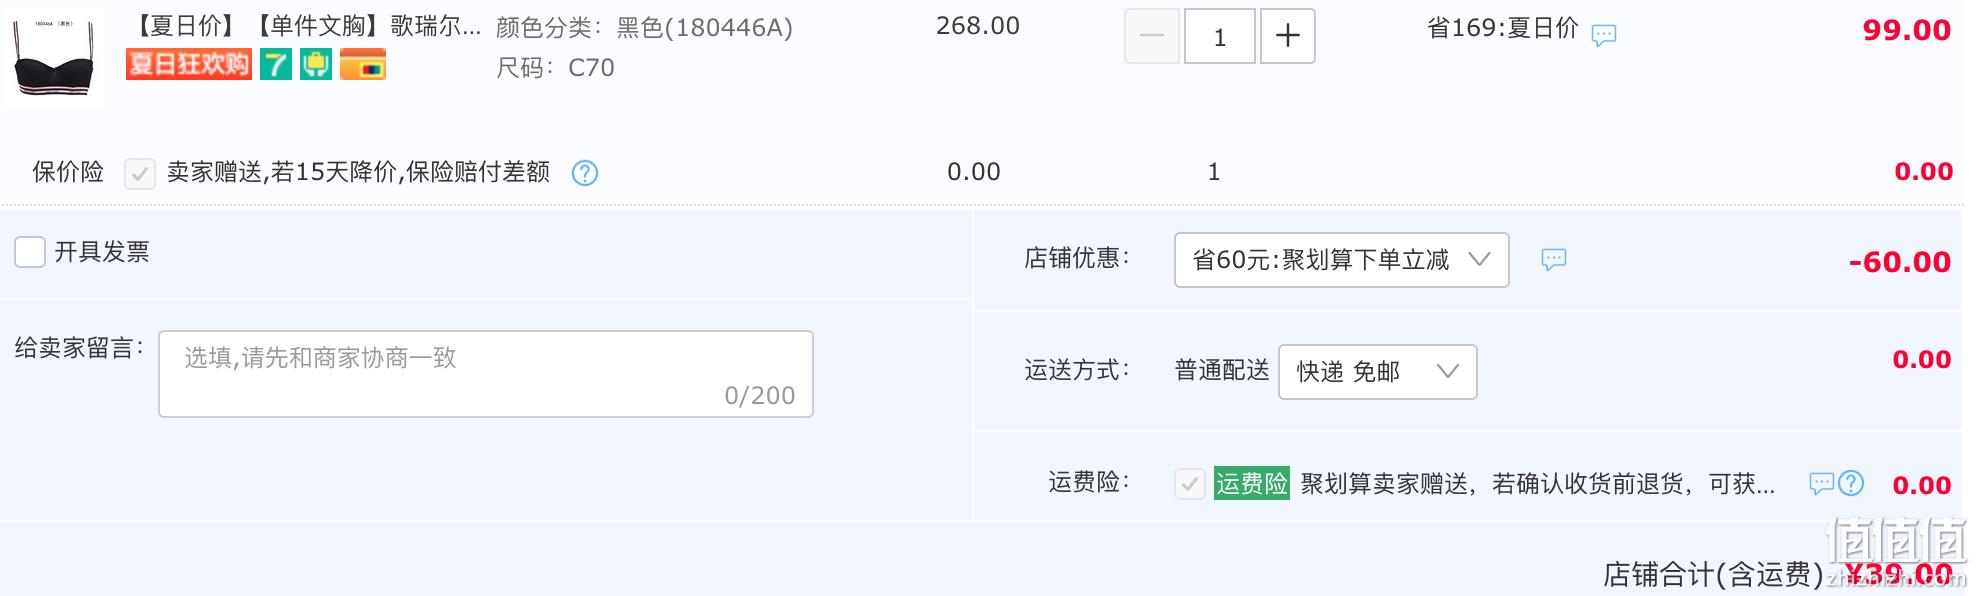Screen dimensions: 1976x596
Task: Open the 快递 免邮 shipping method dropdown
Action: click(x=1378, y=372)
